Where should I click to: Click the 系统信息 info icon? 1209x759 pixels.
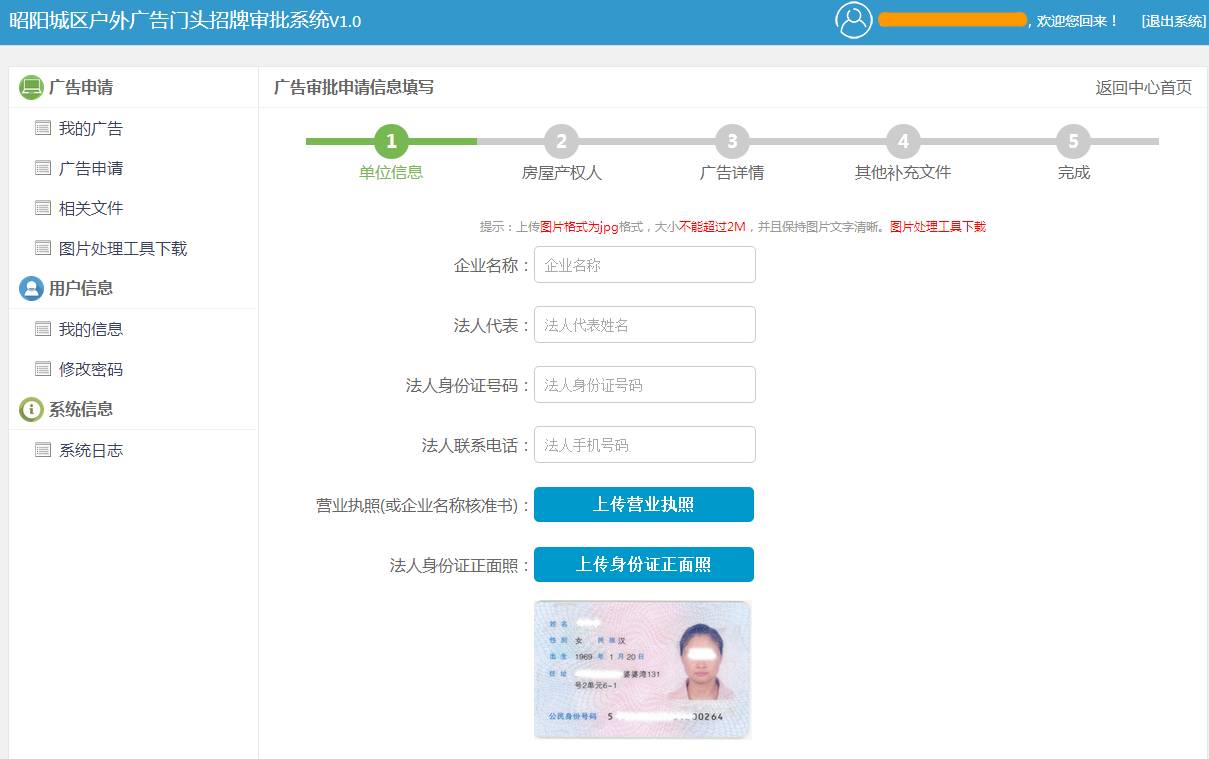pyautogui.click(x=29, y=409)
